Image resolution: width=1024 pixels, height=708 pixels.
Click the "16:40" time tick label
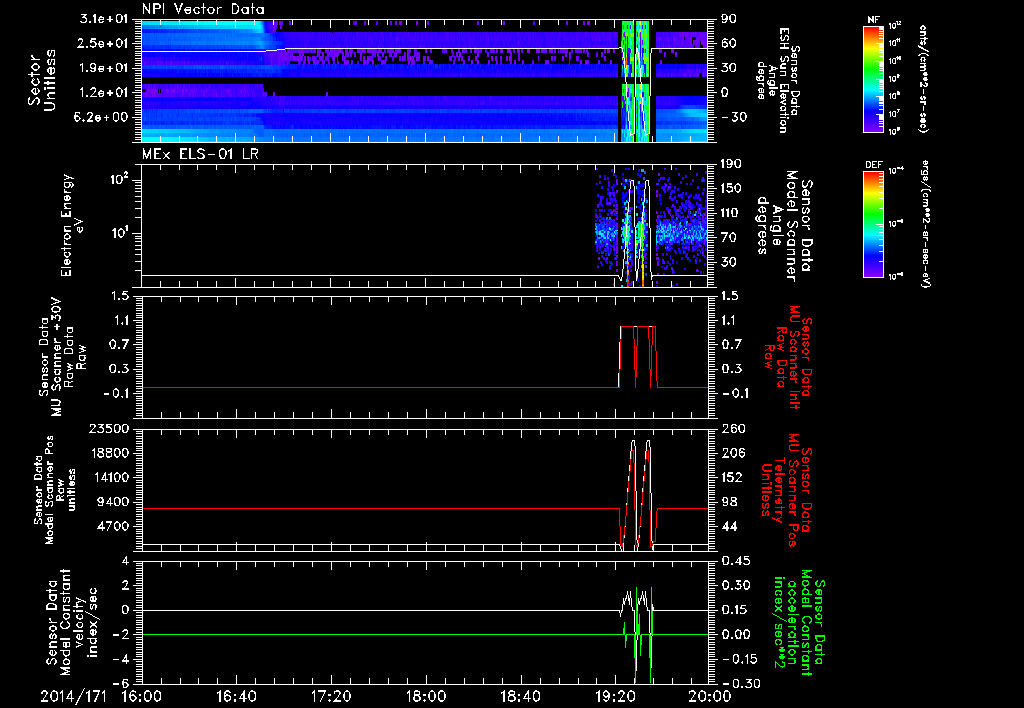point(236,696)
